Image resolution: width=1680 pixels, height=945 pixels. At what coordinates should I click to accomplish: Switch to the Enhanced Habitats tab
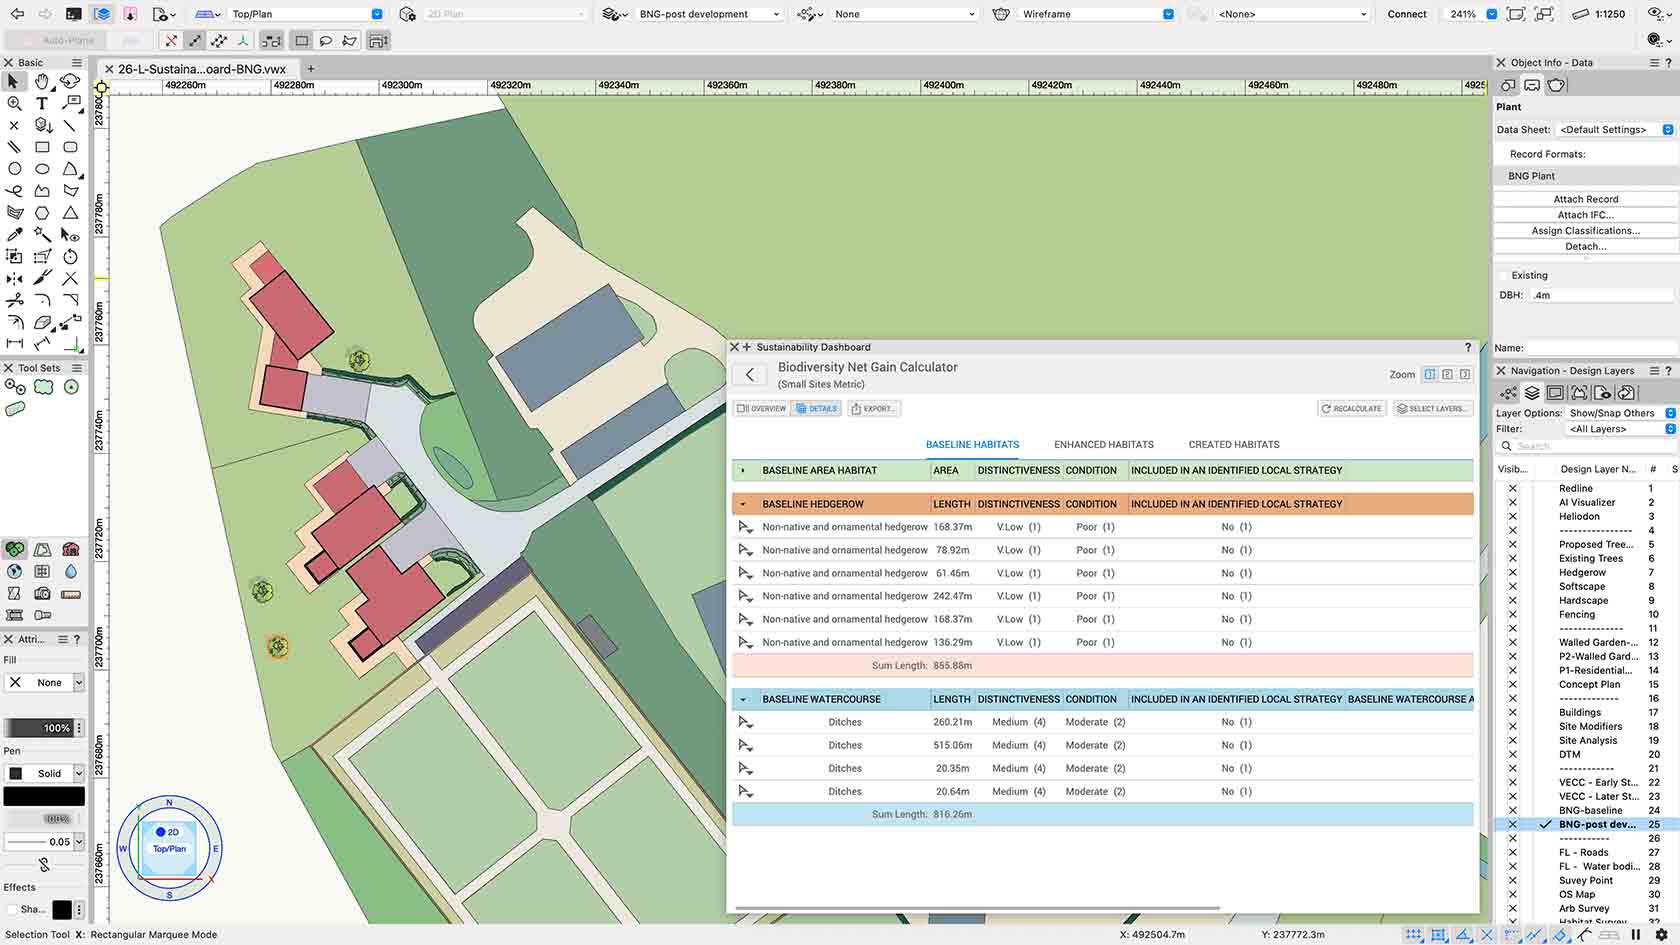pyautogui.click(x=1103, y=444)
